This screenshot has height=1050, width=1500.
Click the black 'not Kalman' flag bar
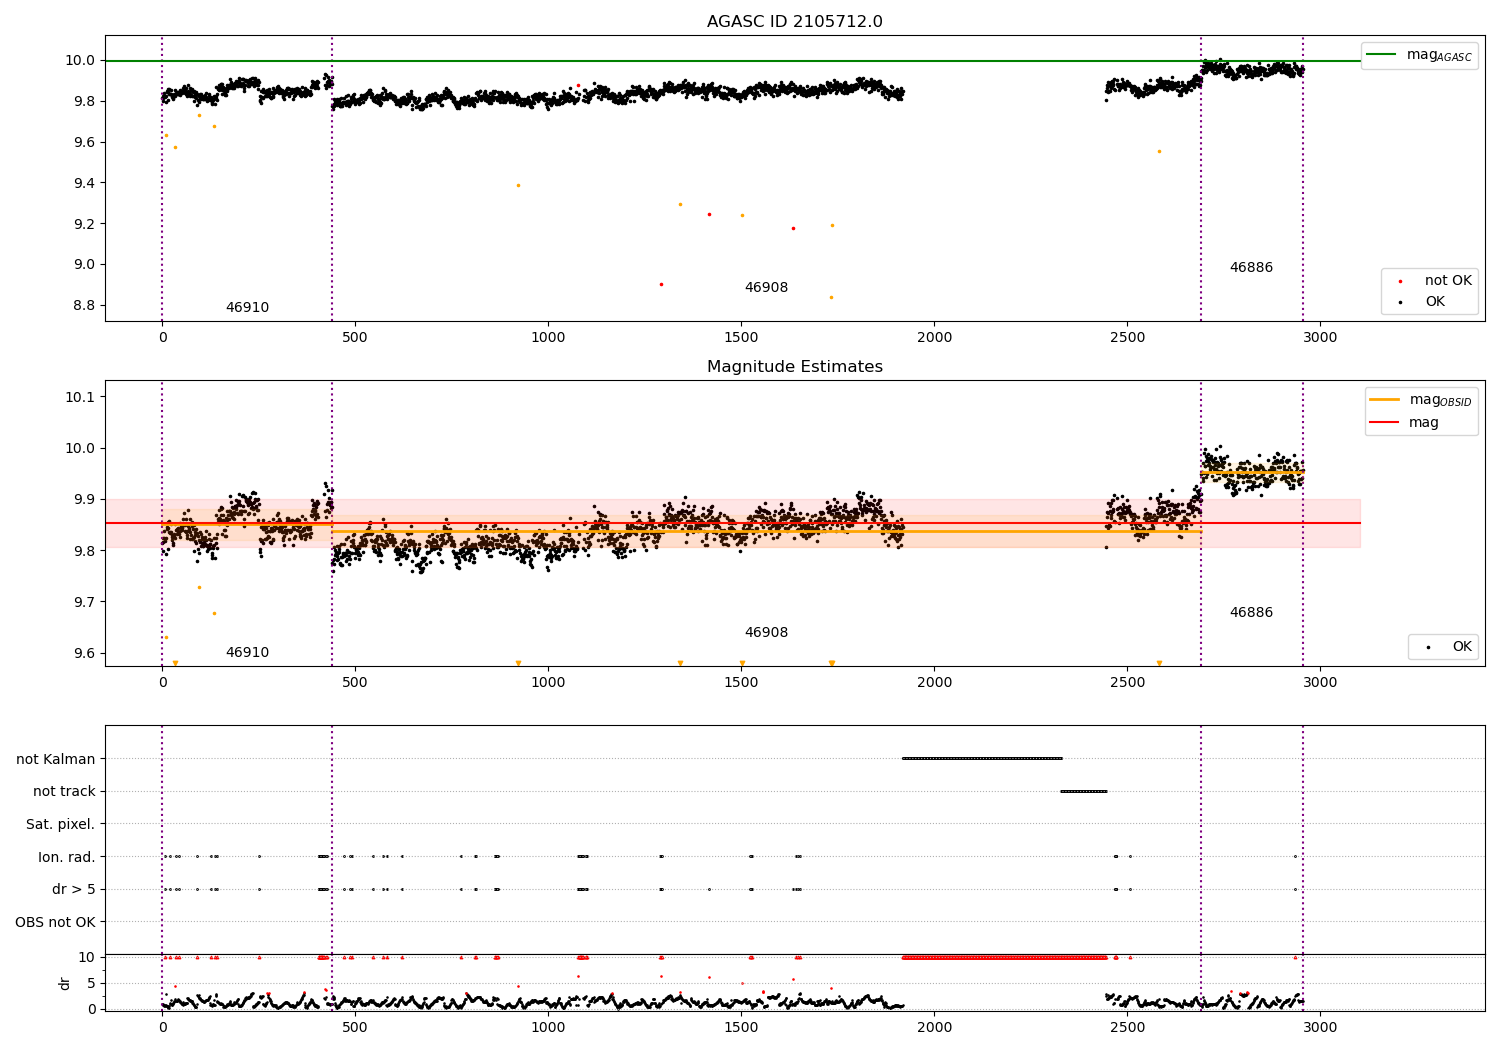pyautogui.click(x=982, y=759)
